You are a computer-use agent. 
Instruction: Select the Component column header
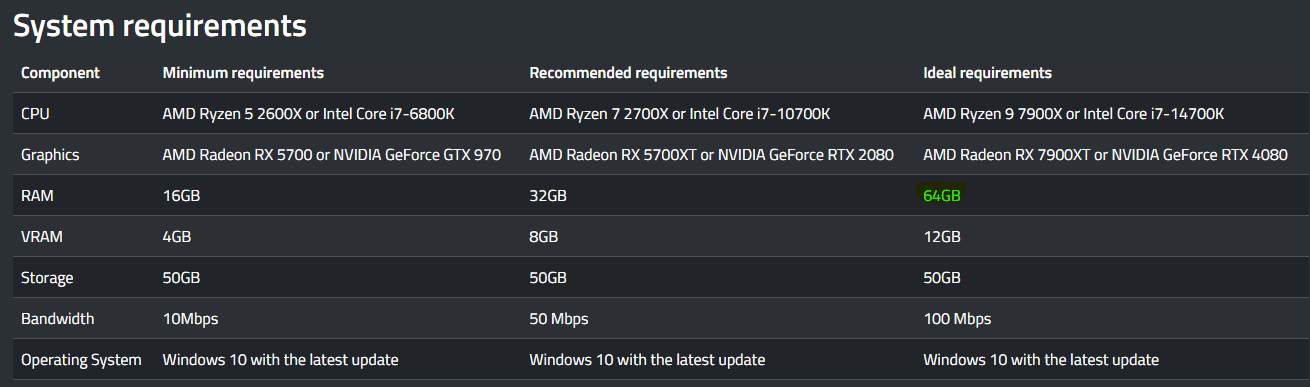pyautogui.click(x=60, y=73)
